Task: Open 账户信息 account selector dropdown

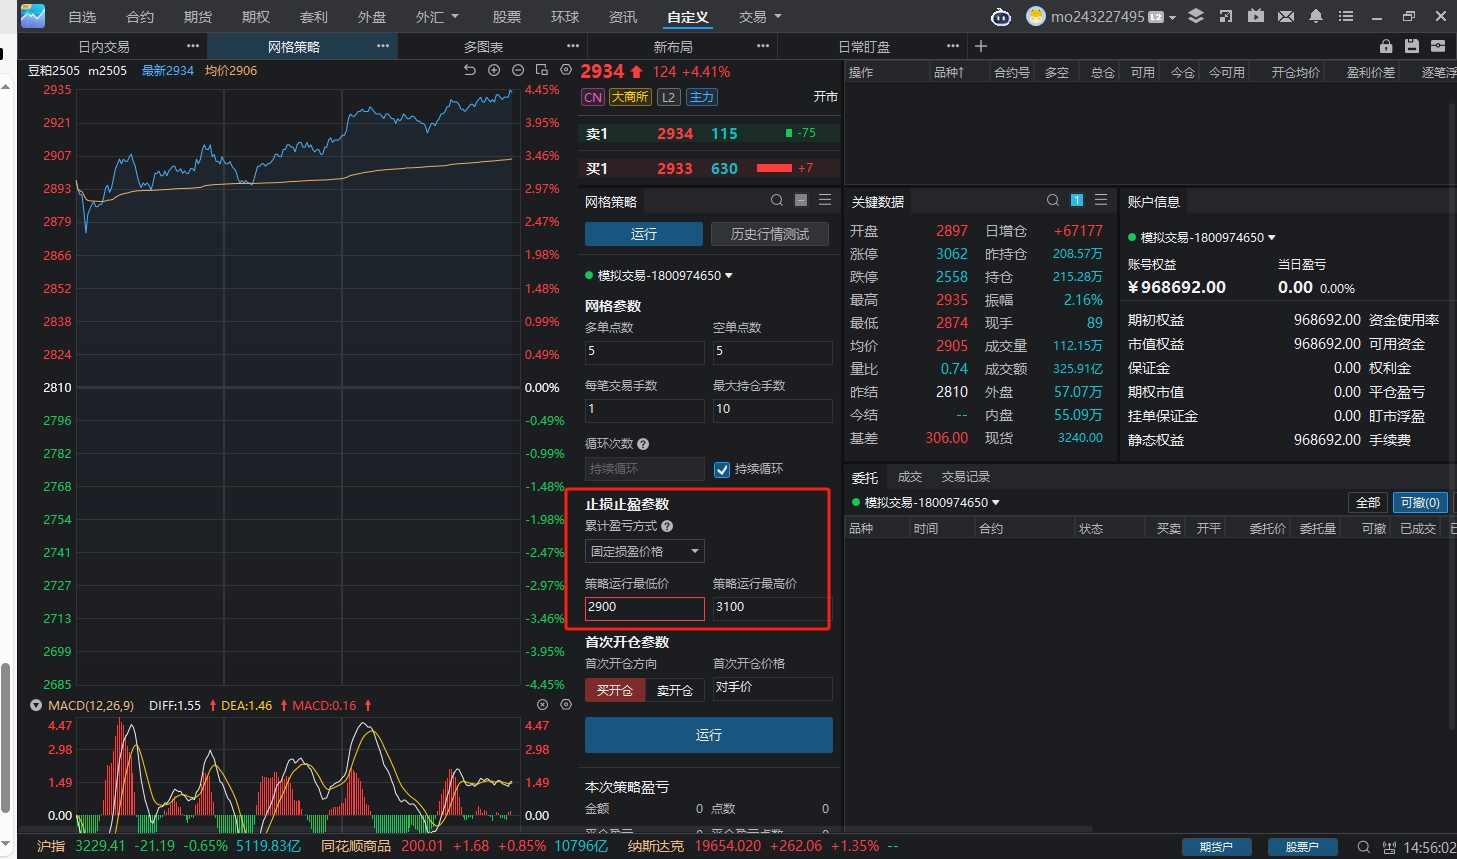Action: coord(1202,238)
